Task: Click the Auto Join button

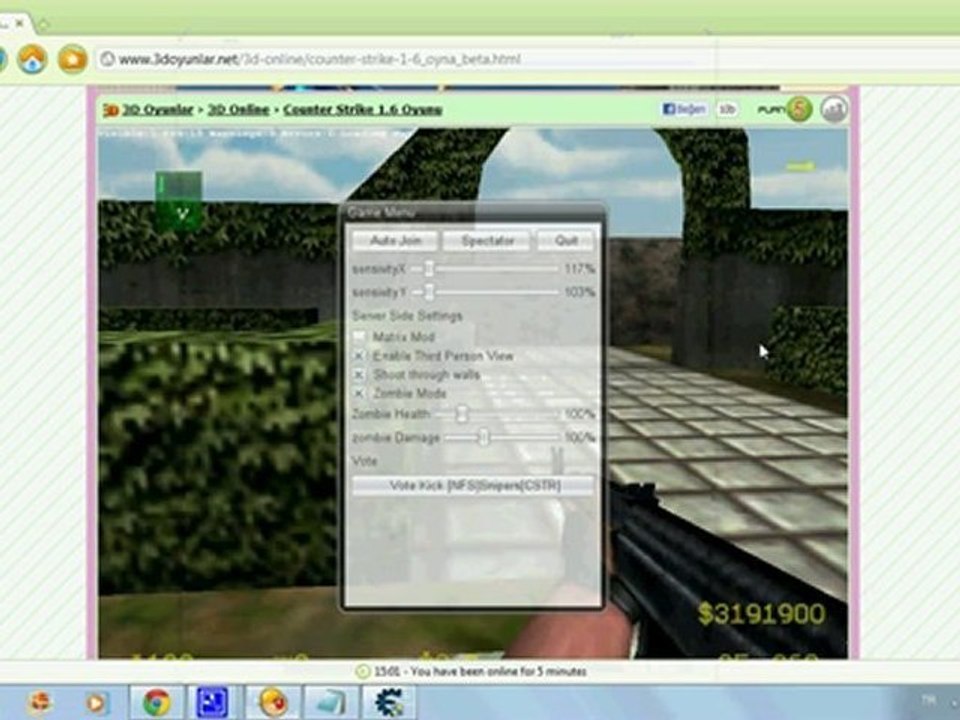Action: coord(395,241)
